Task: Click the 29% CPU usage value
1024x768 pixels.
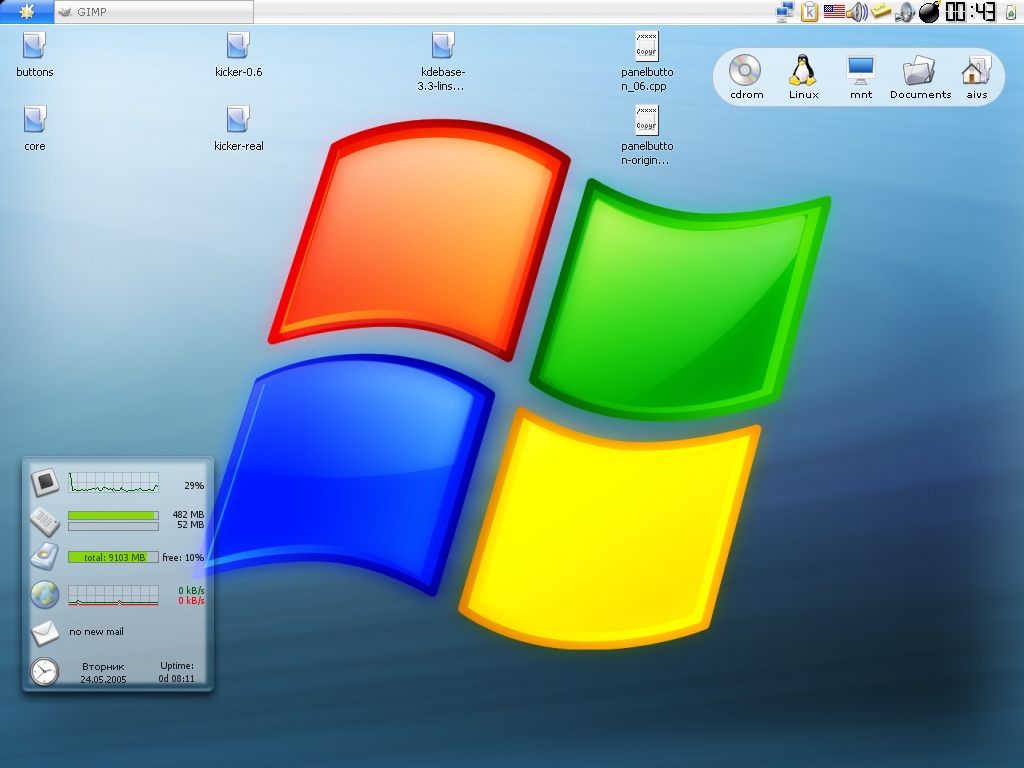Action: pyautogui.click(x=194, y=485)
